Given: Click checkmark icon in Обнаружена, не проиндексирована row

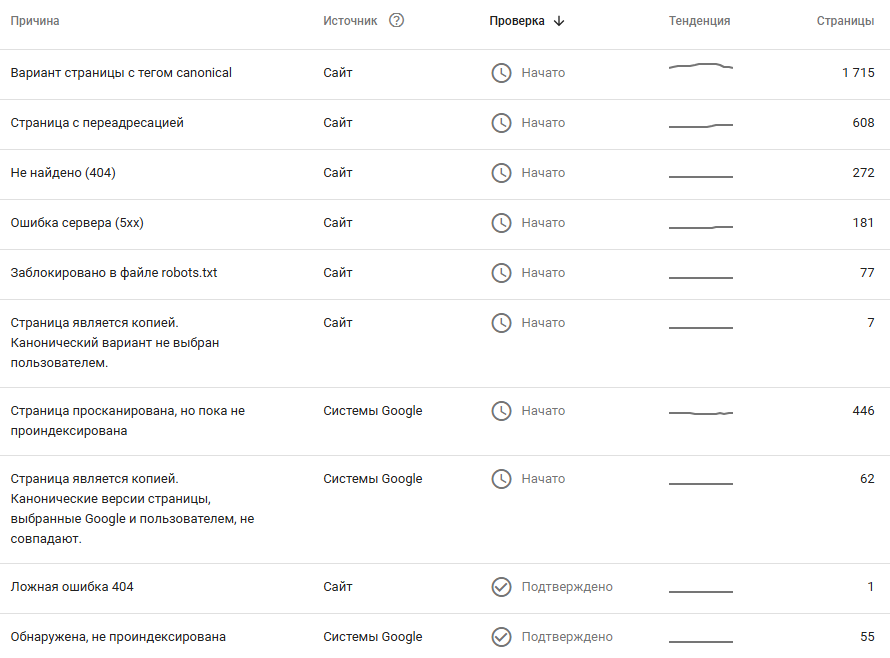Looking at the screenshot, I should 501,637.
